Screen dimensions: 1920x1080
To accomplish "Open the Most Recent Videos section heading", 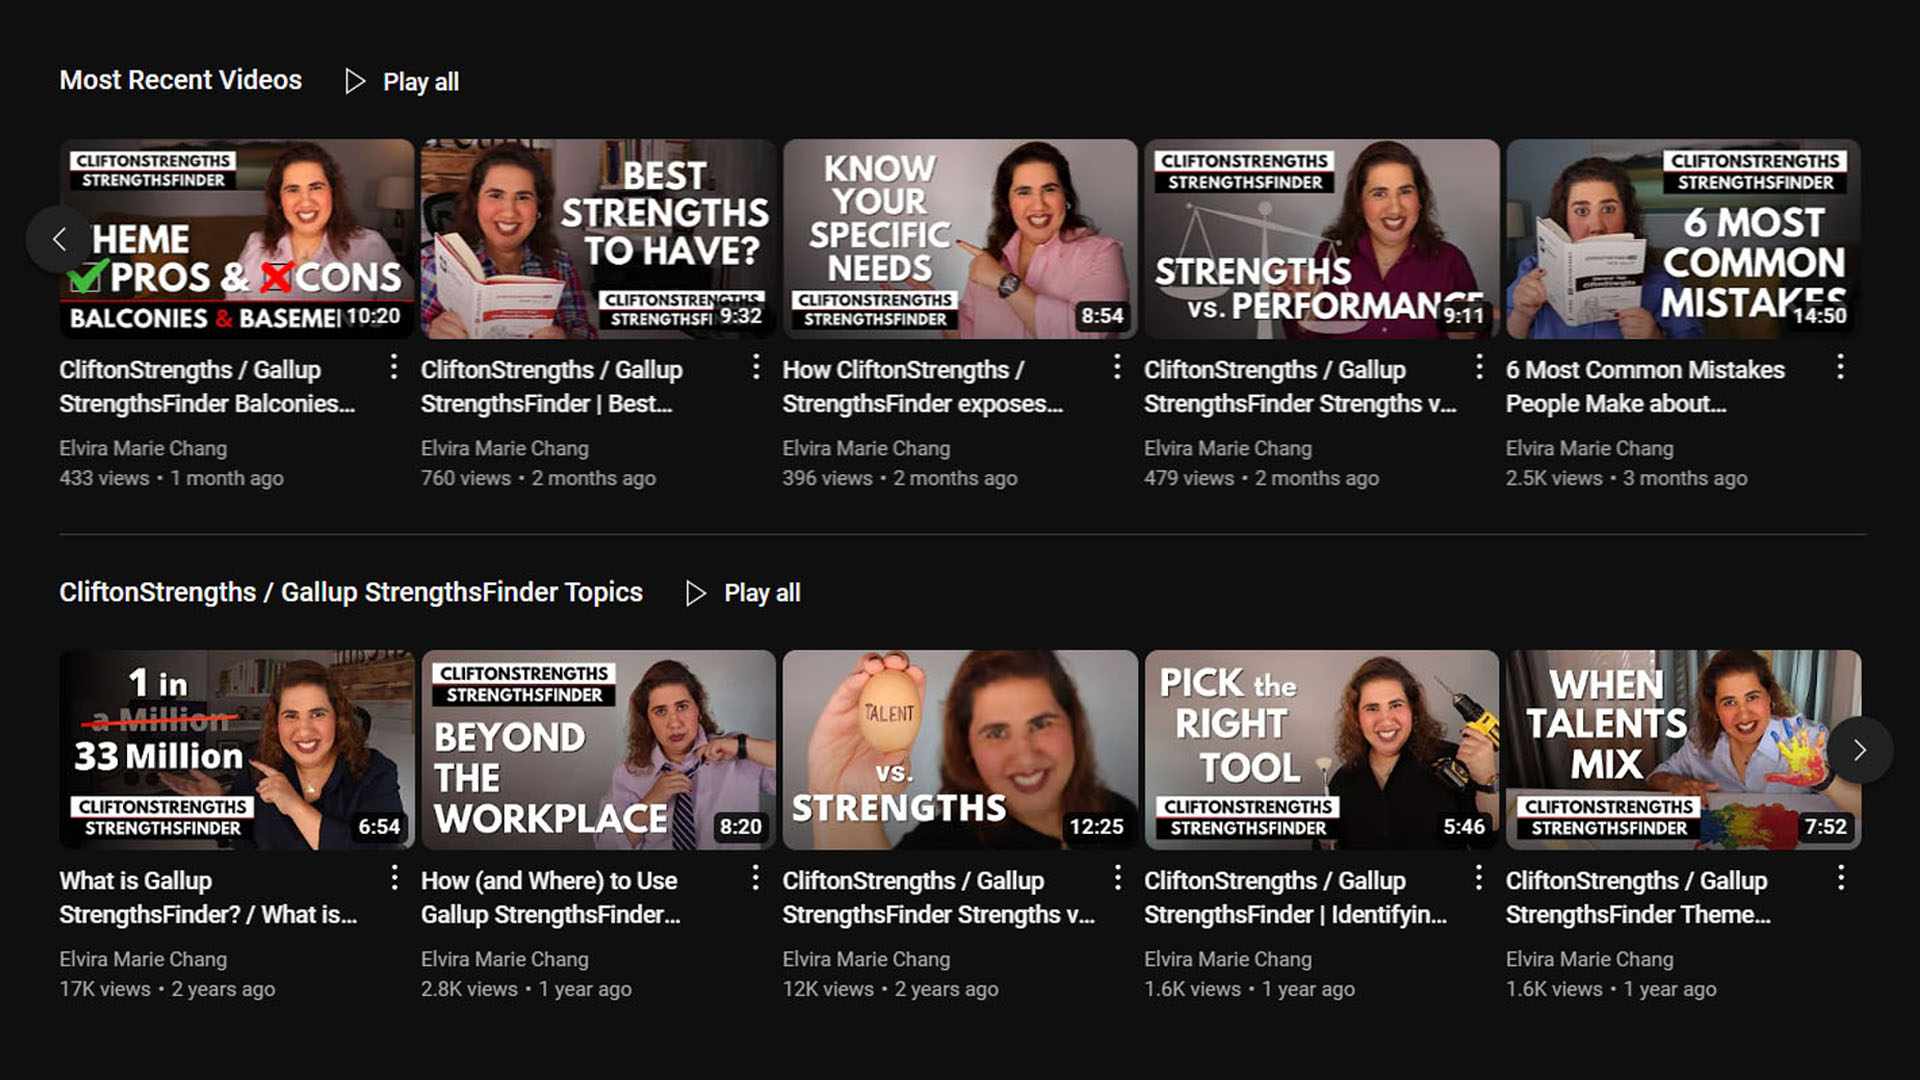I will coord(180,80).
